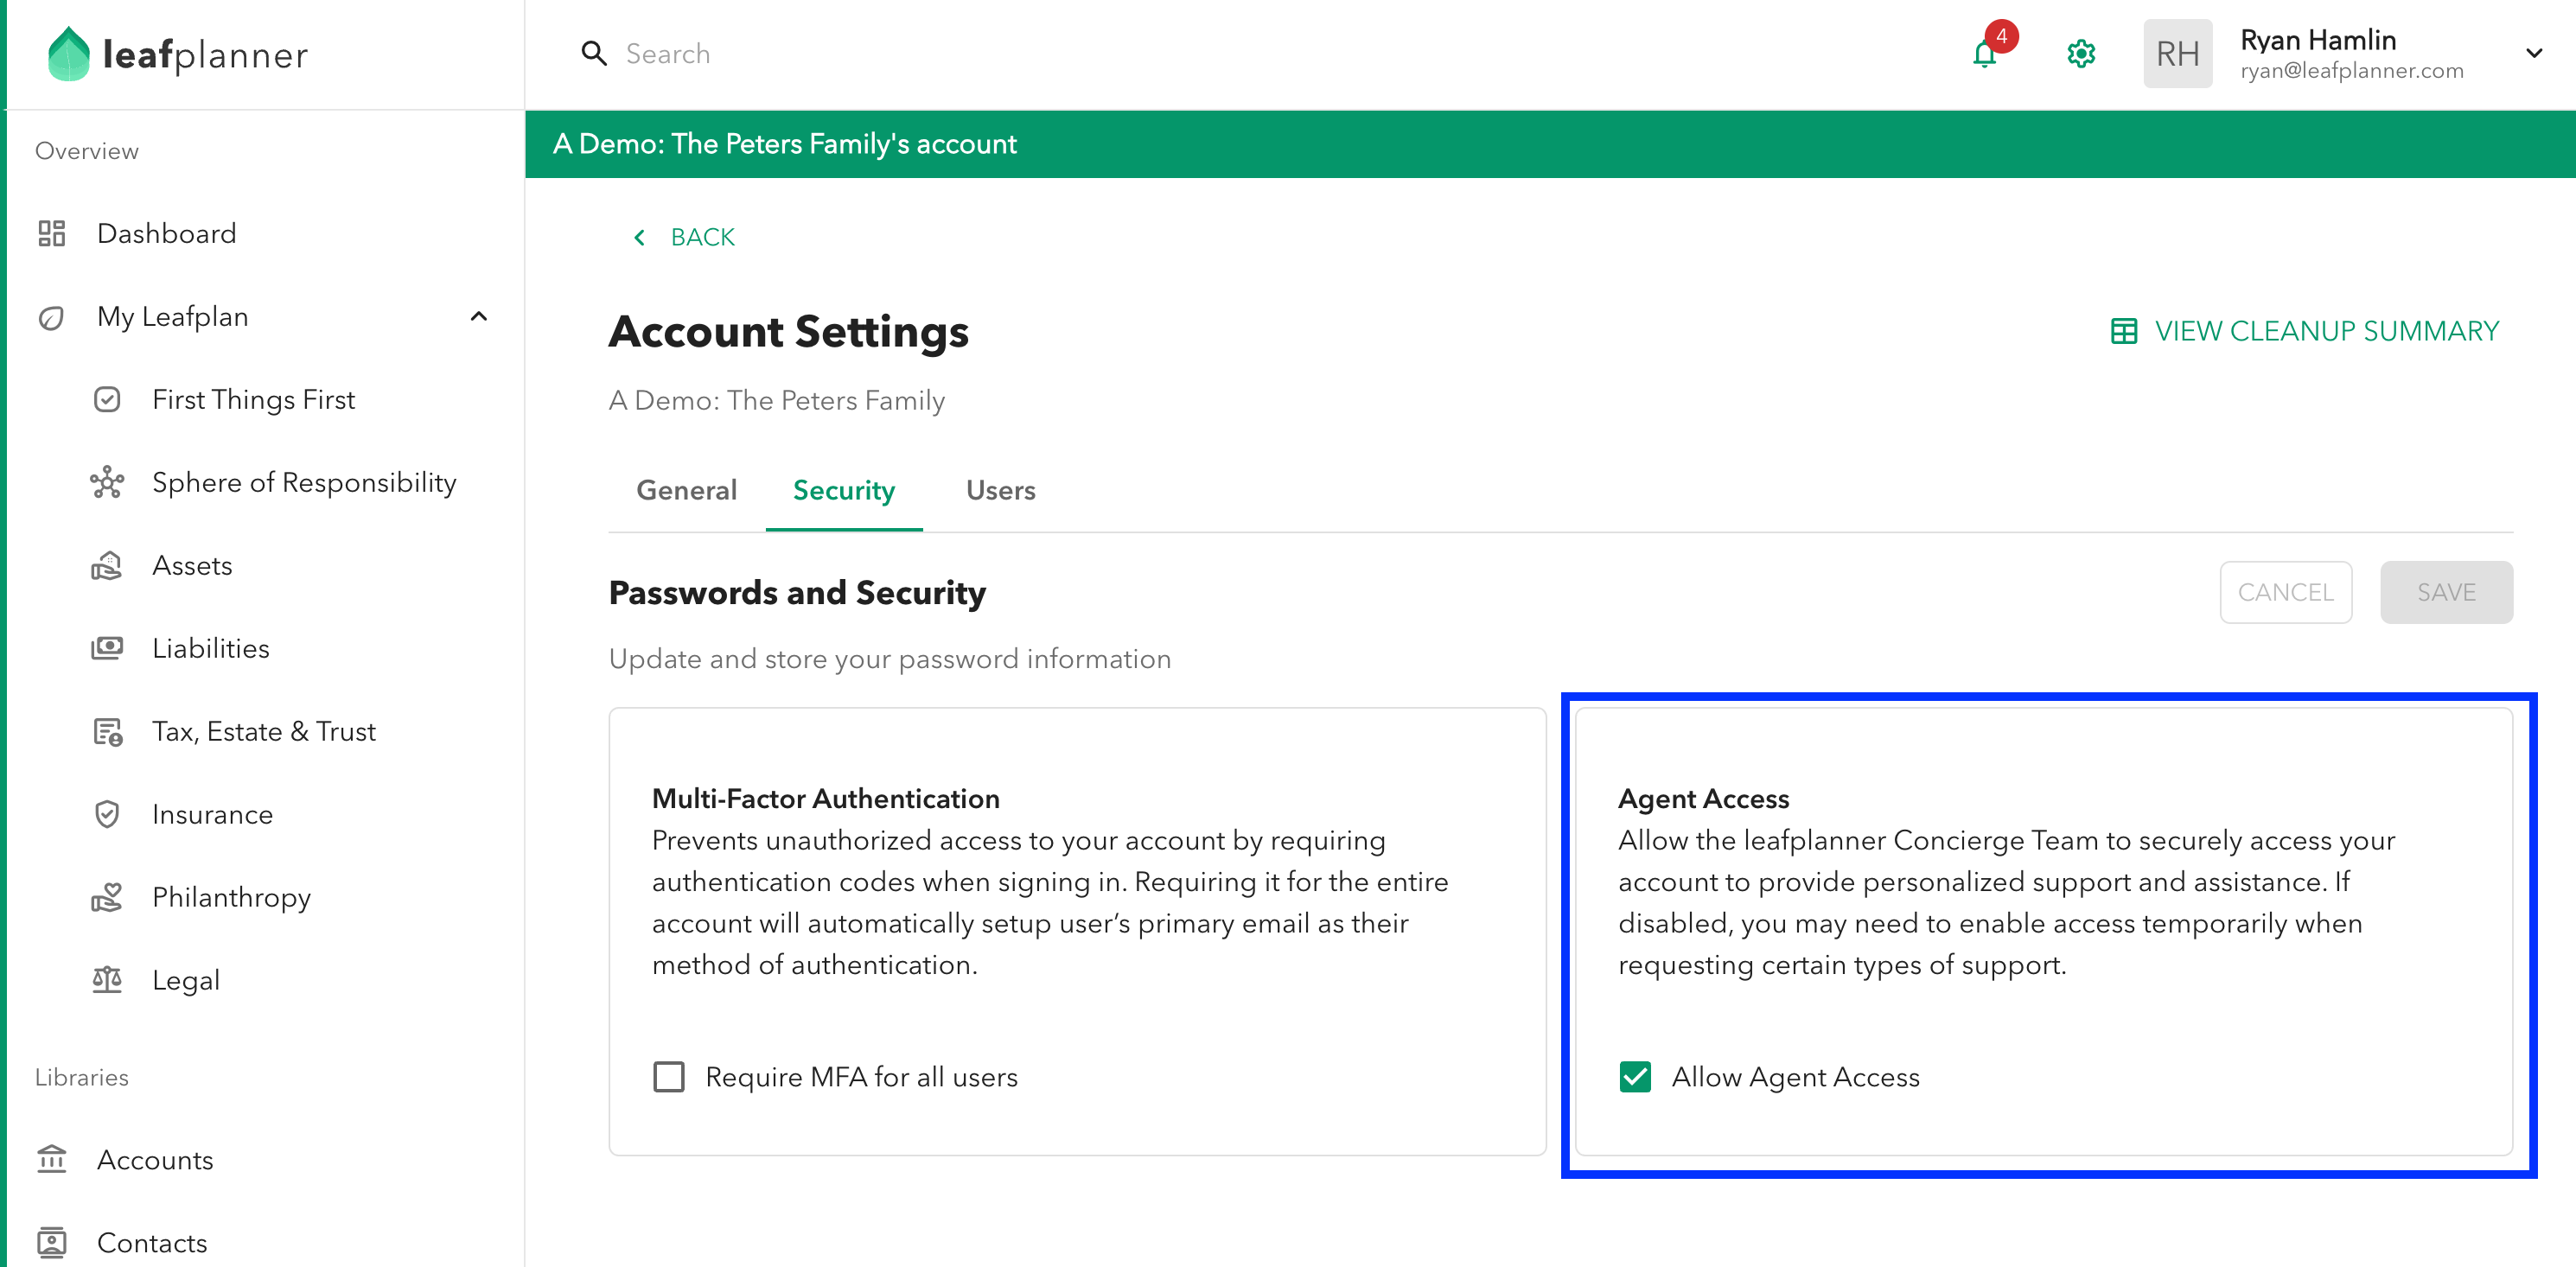Click the Insurance shield icon
2576x1267 pixels.
pos(107,815)
